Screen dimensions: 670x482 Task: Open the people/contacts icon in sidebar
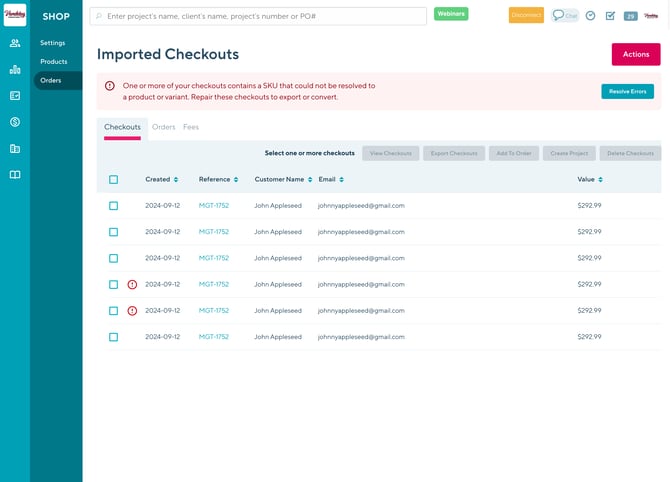[x=15, y=44]
